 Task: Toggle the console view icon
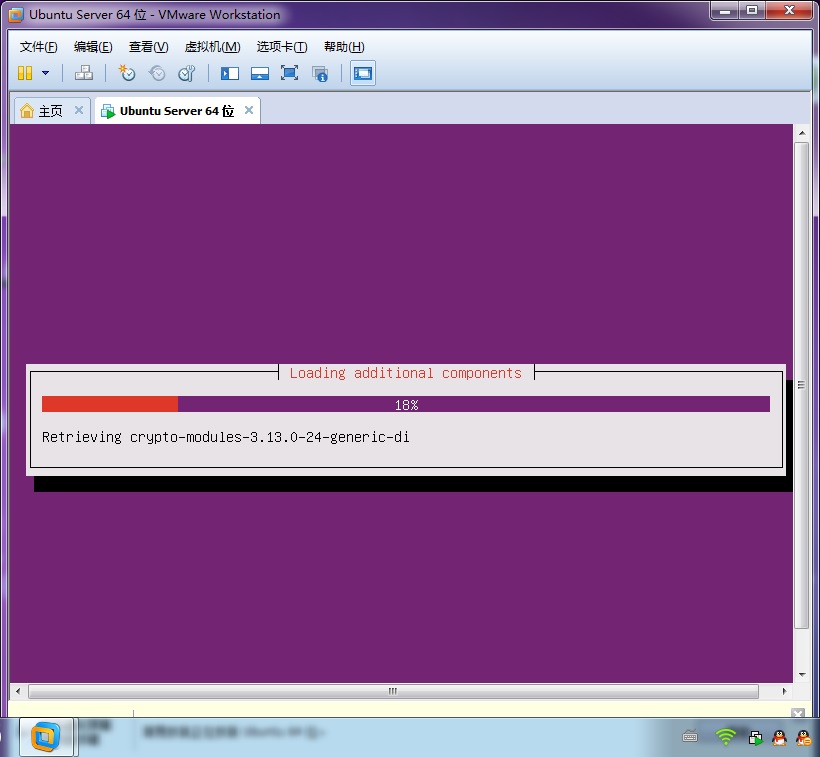click(362, 73)
